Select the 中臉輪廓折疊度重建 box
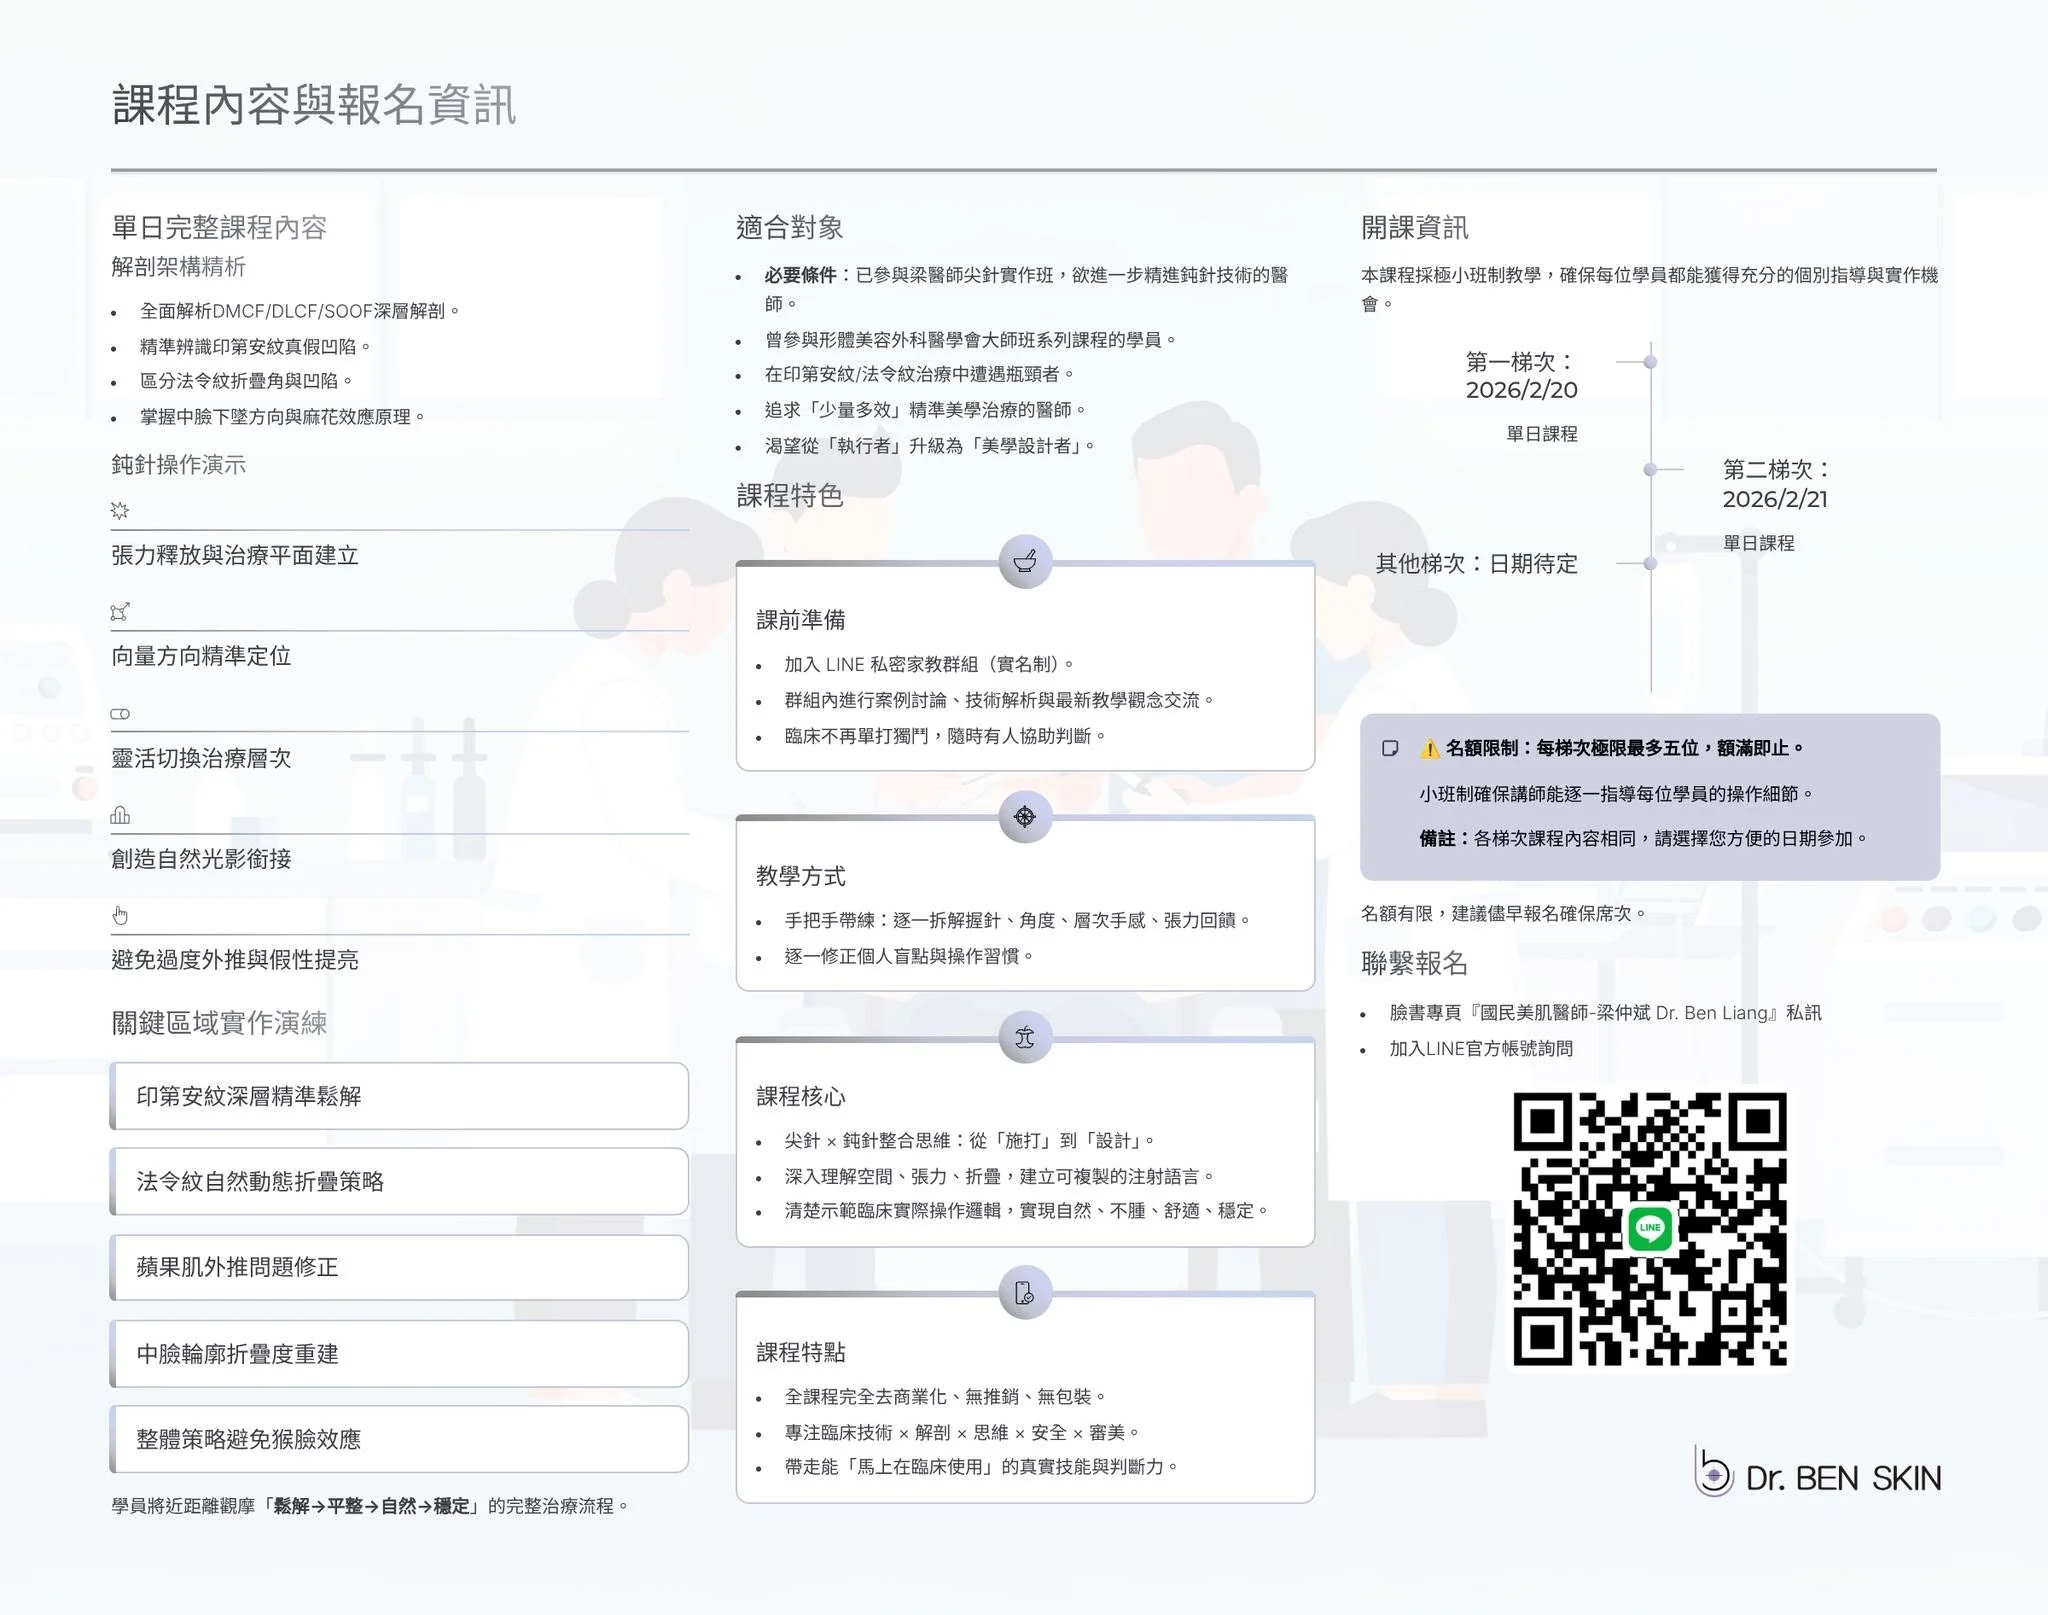The height and width of the screenshot is (1615, 2048). (399, 1354)
